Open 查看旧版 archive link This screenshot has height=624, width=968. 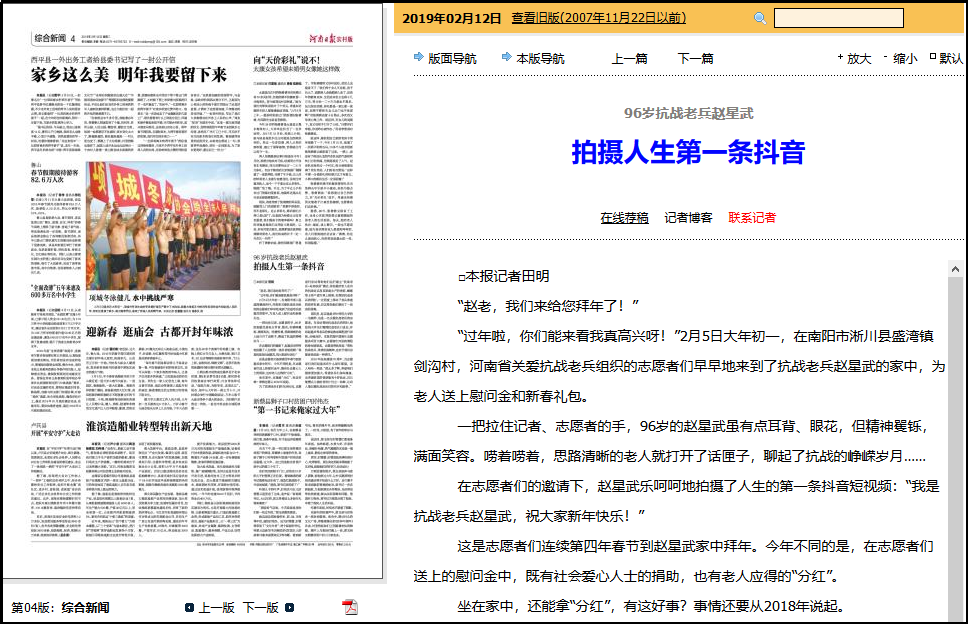click(x=598, y=18)
